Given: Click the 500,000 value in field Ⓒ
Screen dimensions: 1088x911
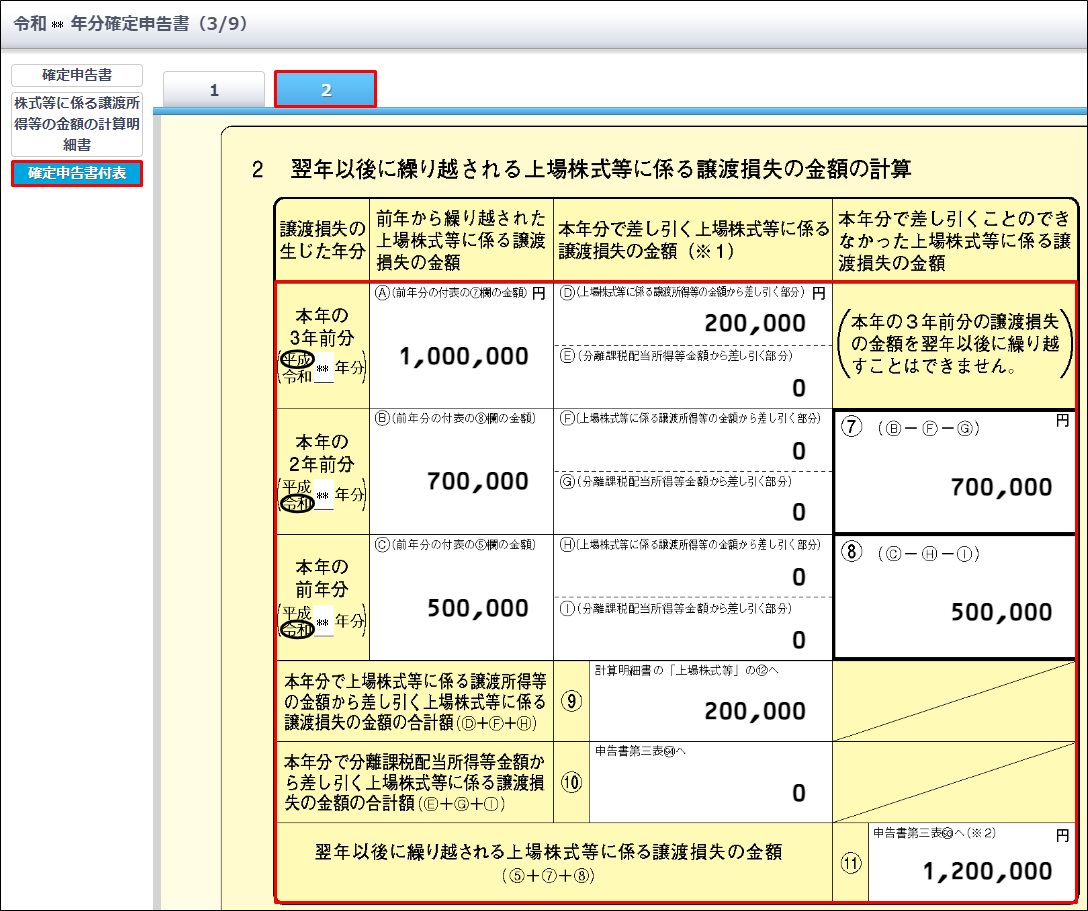Looking at the screenshot, I should (477, 608).
